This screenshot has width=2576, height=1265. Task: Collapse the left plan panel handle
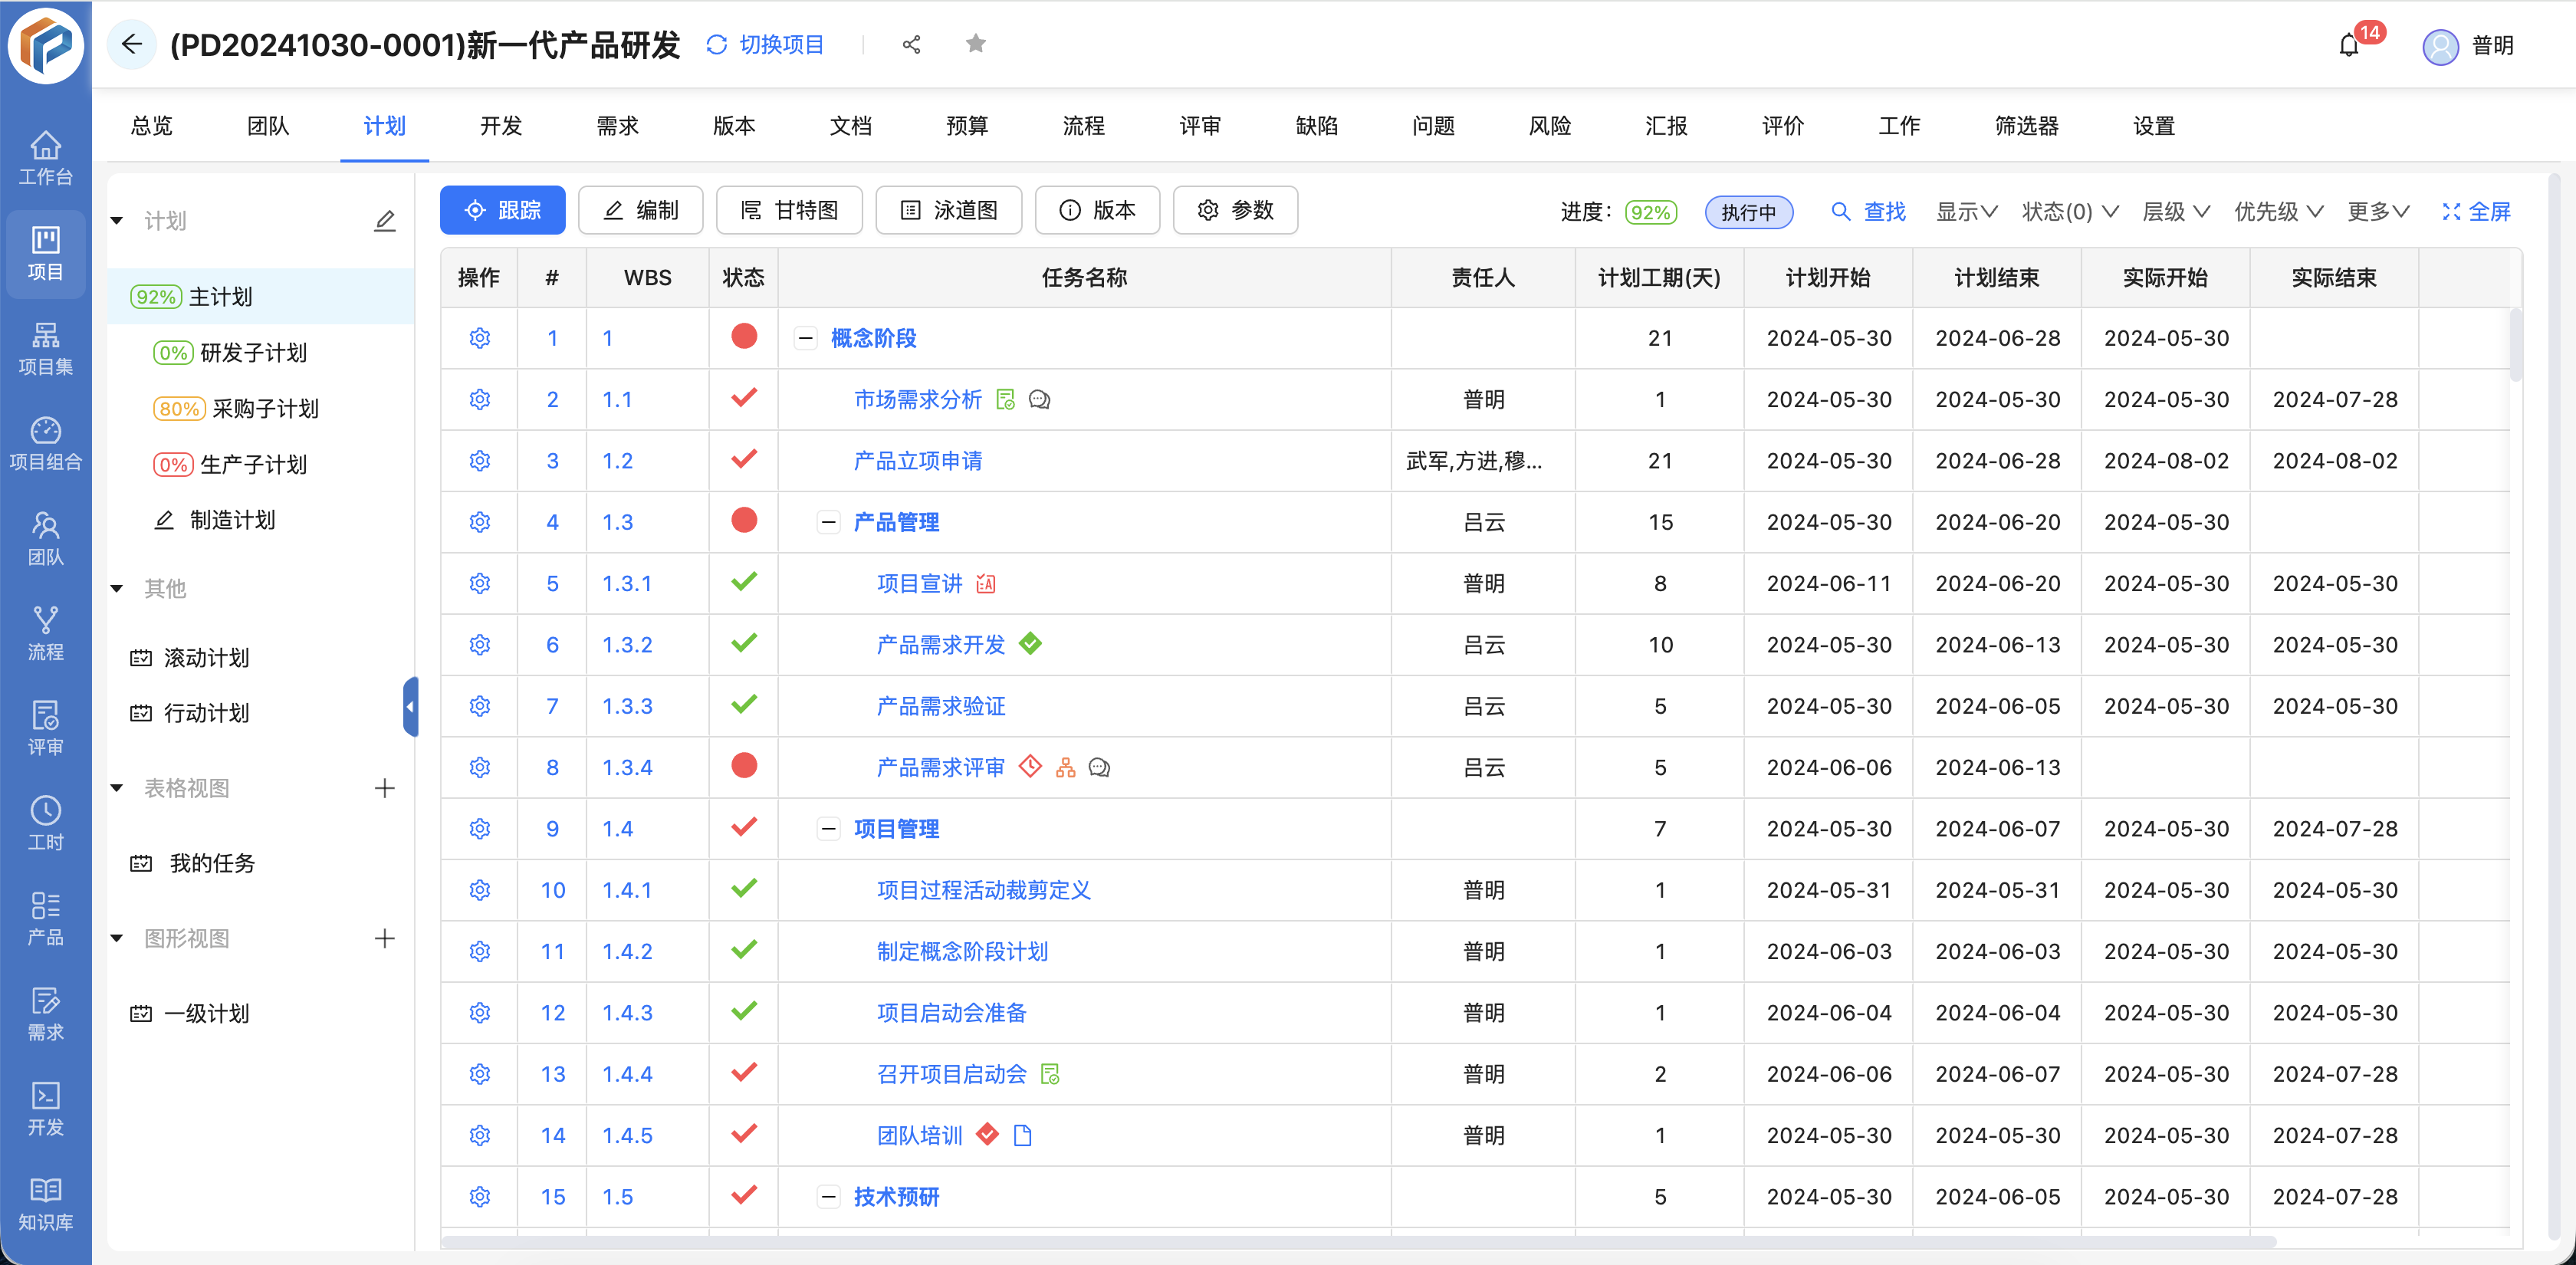tap(411, 707)
